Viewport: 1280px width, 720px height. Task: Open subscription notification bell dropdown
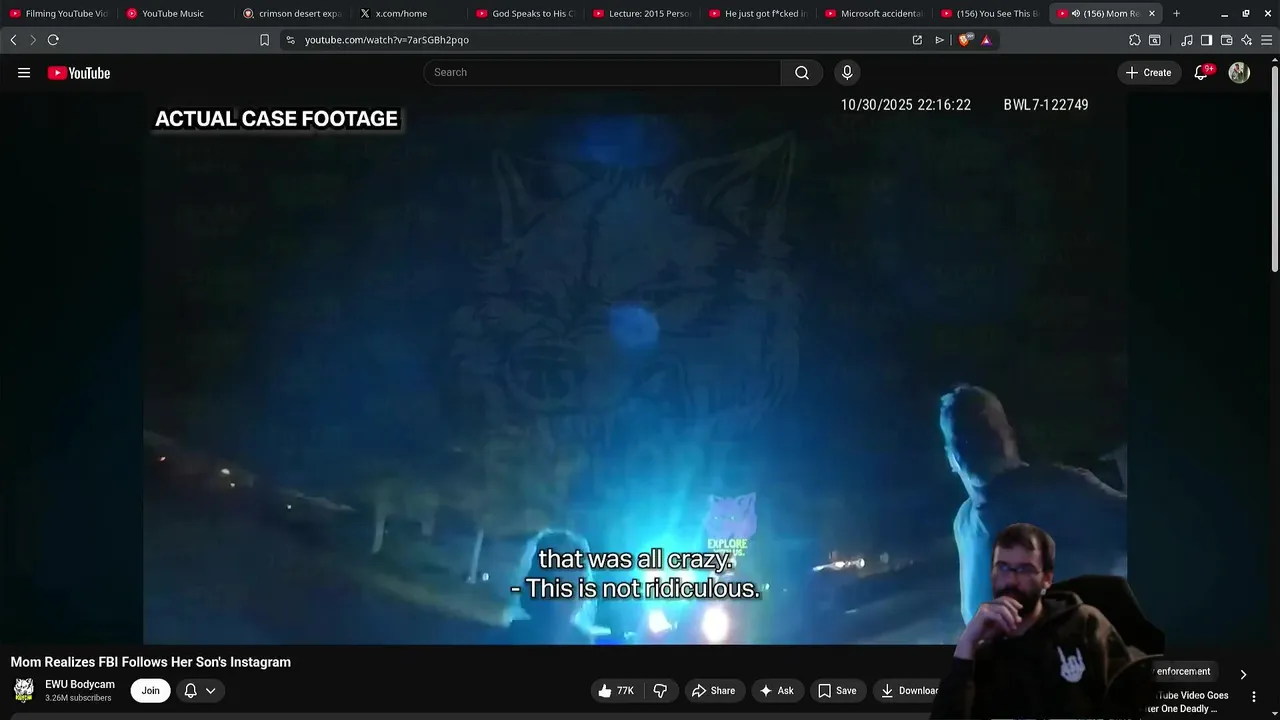pyautogui.click(x=200, y=690)
